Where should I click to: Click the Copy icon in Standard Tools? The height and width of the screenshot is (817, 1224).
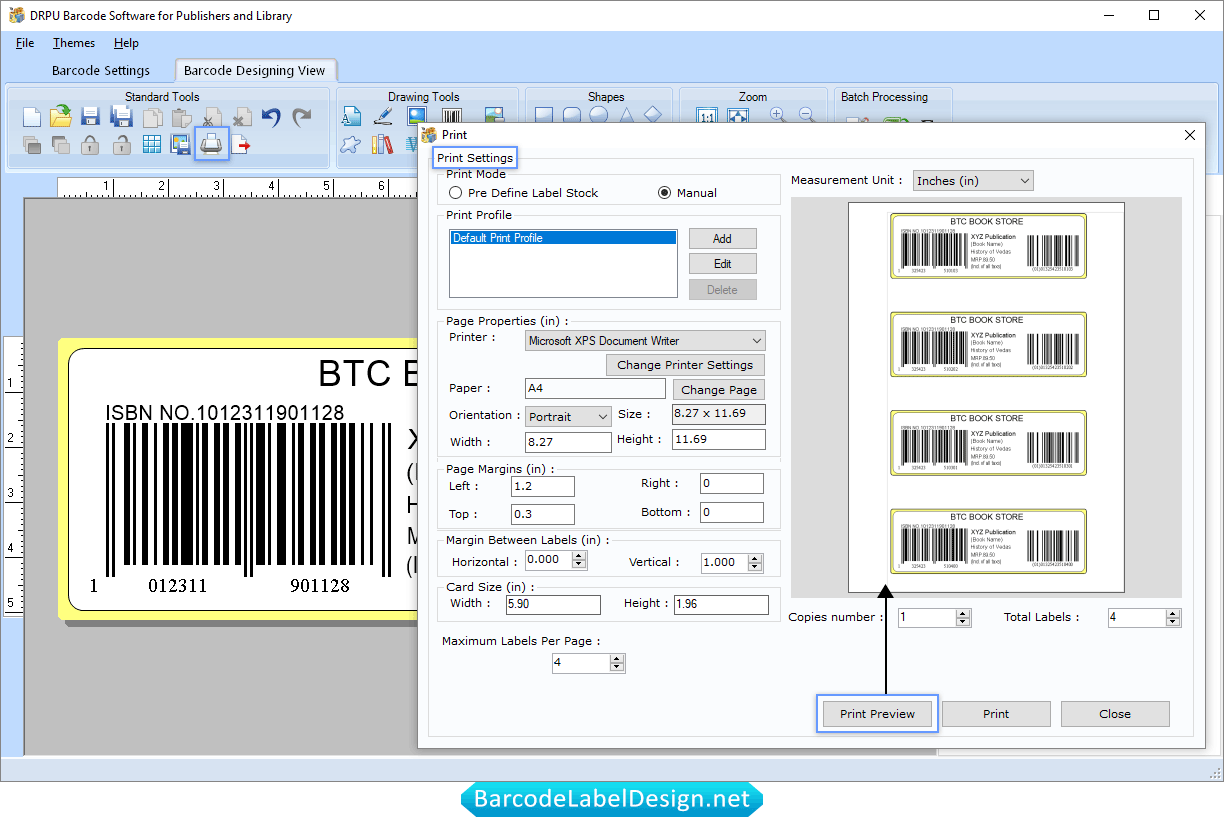point(152,117)
